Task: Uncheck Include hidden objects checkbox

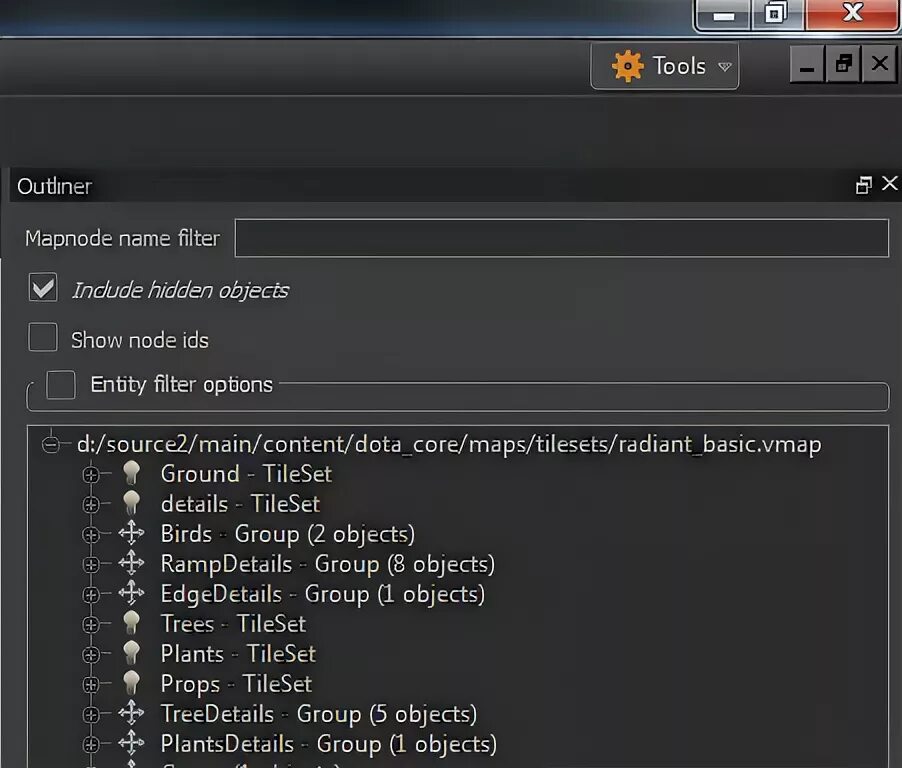Action: click(x=43, y=287)
